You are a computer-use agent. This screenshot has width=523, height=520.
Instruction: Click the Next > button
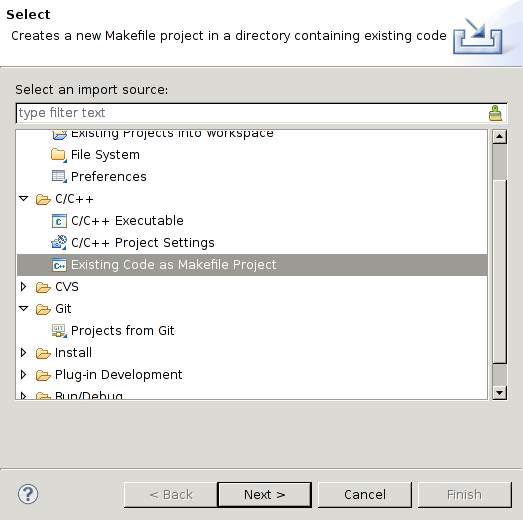[x=265, y=495]
